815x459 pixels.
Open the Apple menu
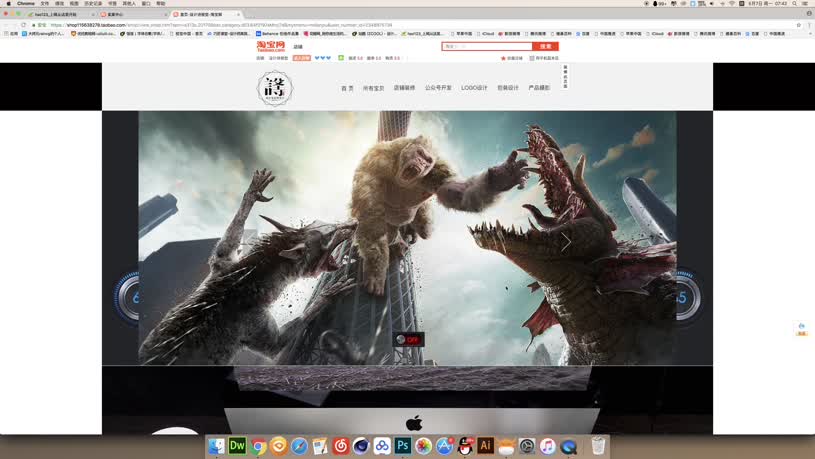8,3
